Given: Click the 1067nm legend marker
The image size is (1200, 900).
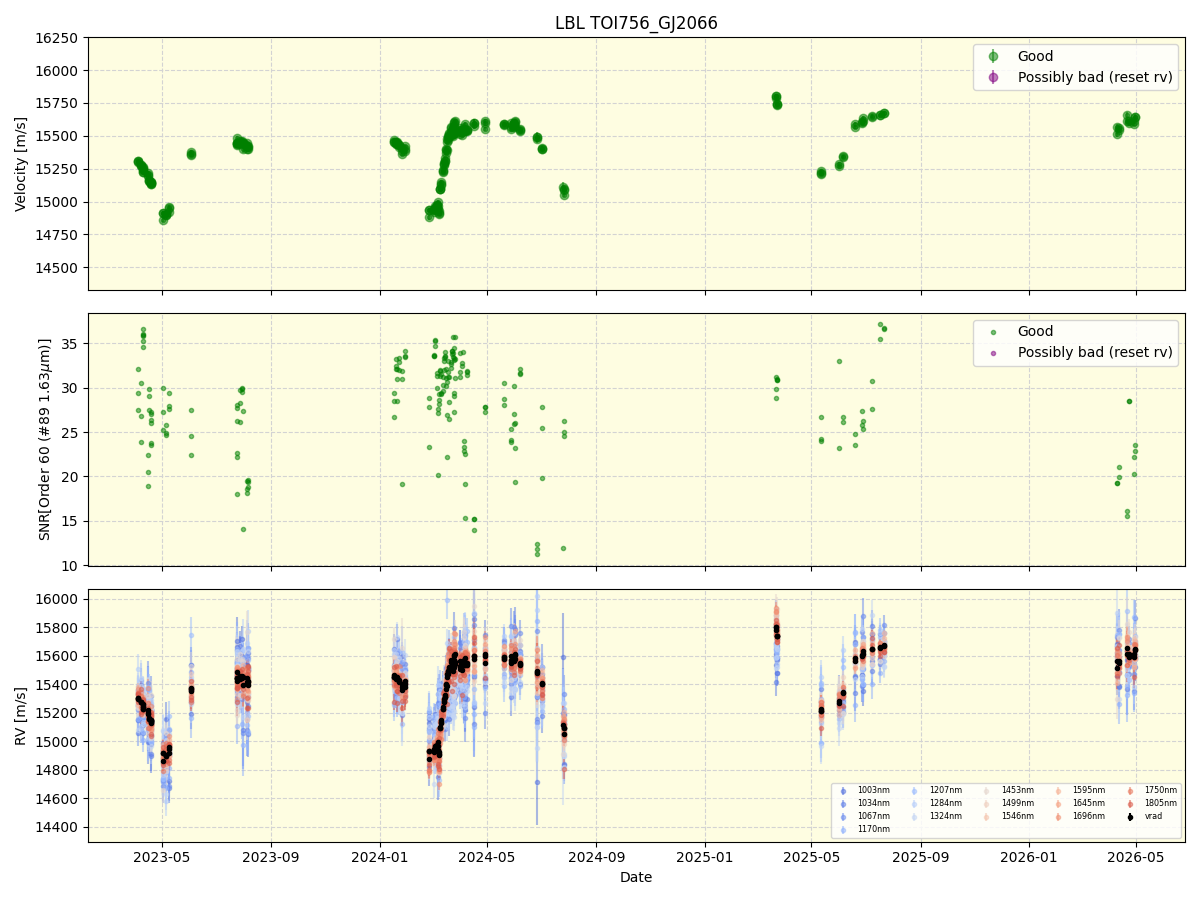Looking at the screenshot, I should tap(843, 817).
